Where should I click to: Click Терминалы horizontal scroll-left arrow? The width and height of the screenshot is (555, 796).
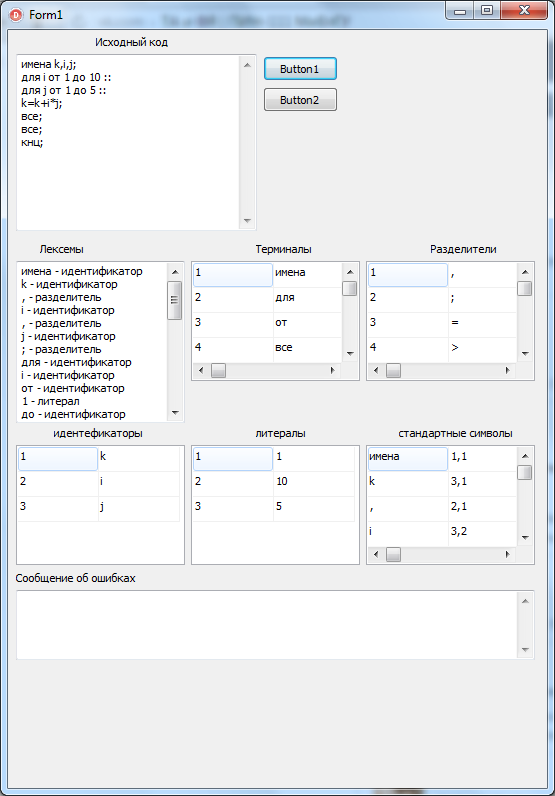click(x=201, y=371)
